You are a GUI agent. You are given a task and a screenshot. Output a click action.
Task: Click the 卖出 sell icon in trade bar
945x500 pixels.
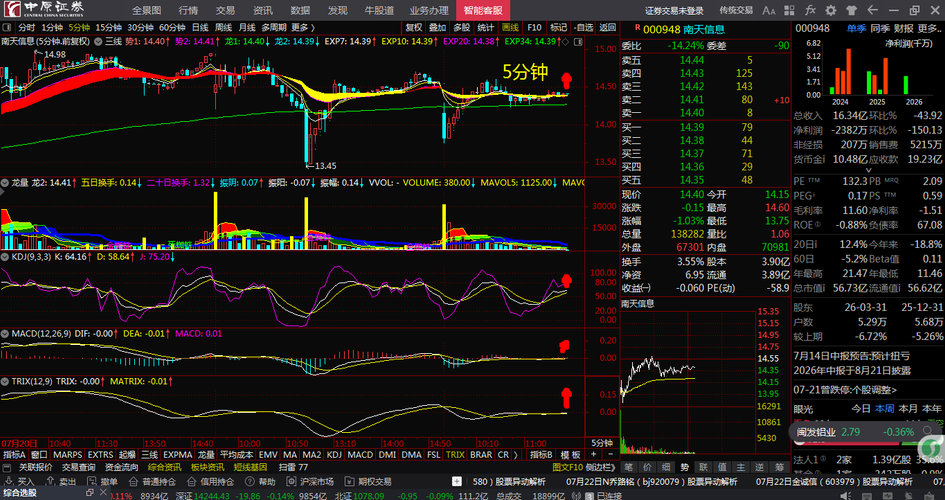point(50,481)
